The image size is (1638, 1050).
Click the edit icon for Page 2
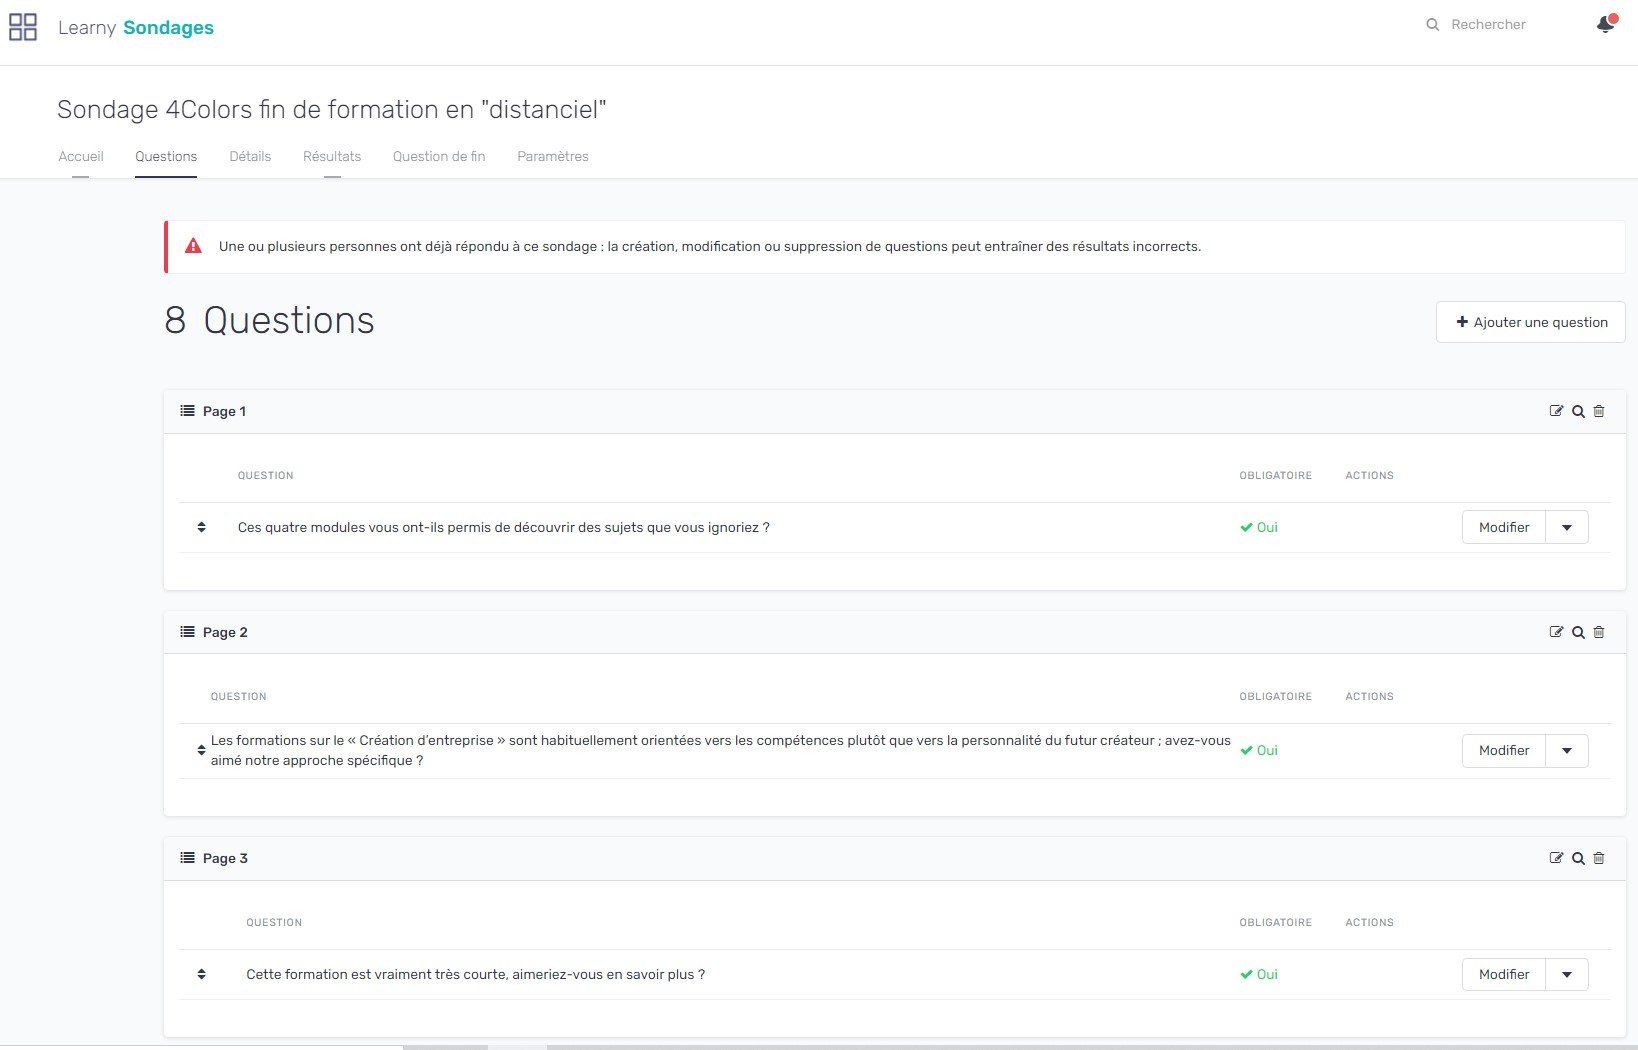[x=1556, y=632]
